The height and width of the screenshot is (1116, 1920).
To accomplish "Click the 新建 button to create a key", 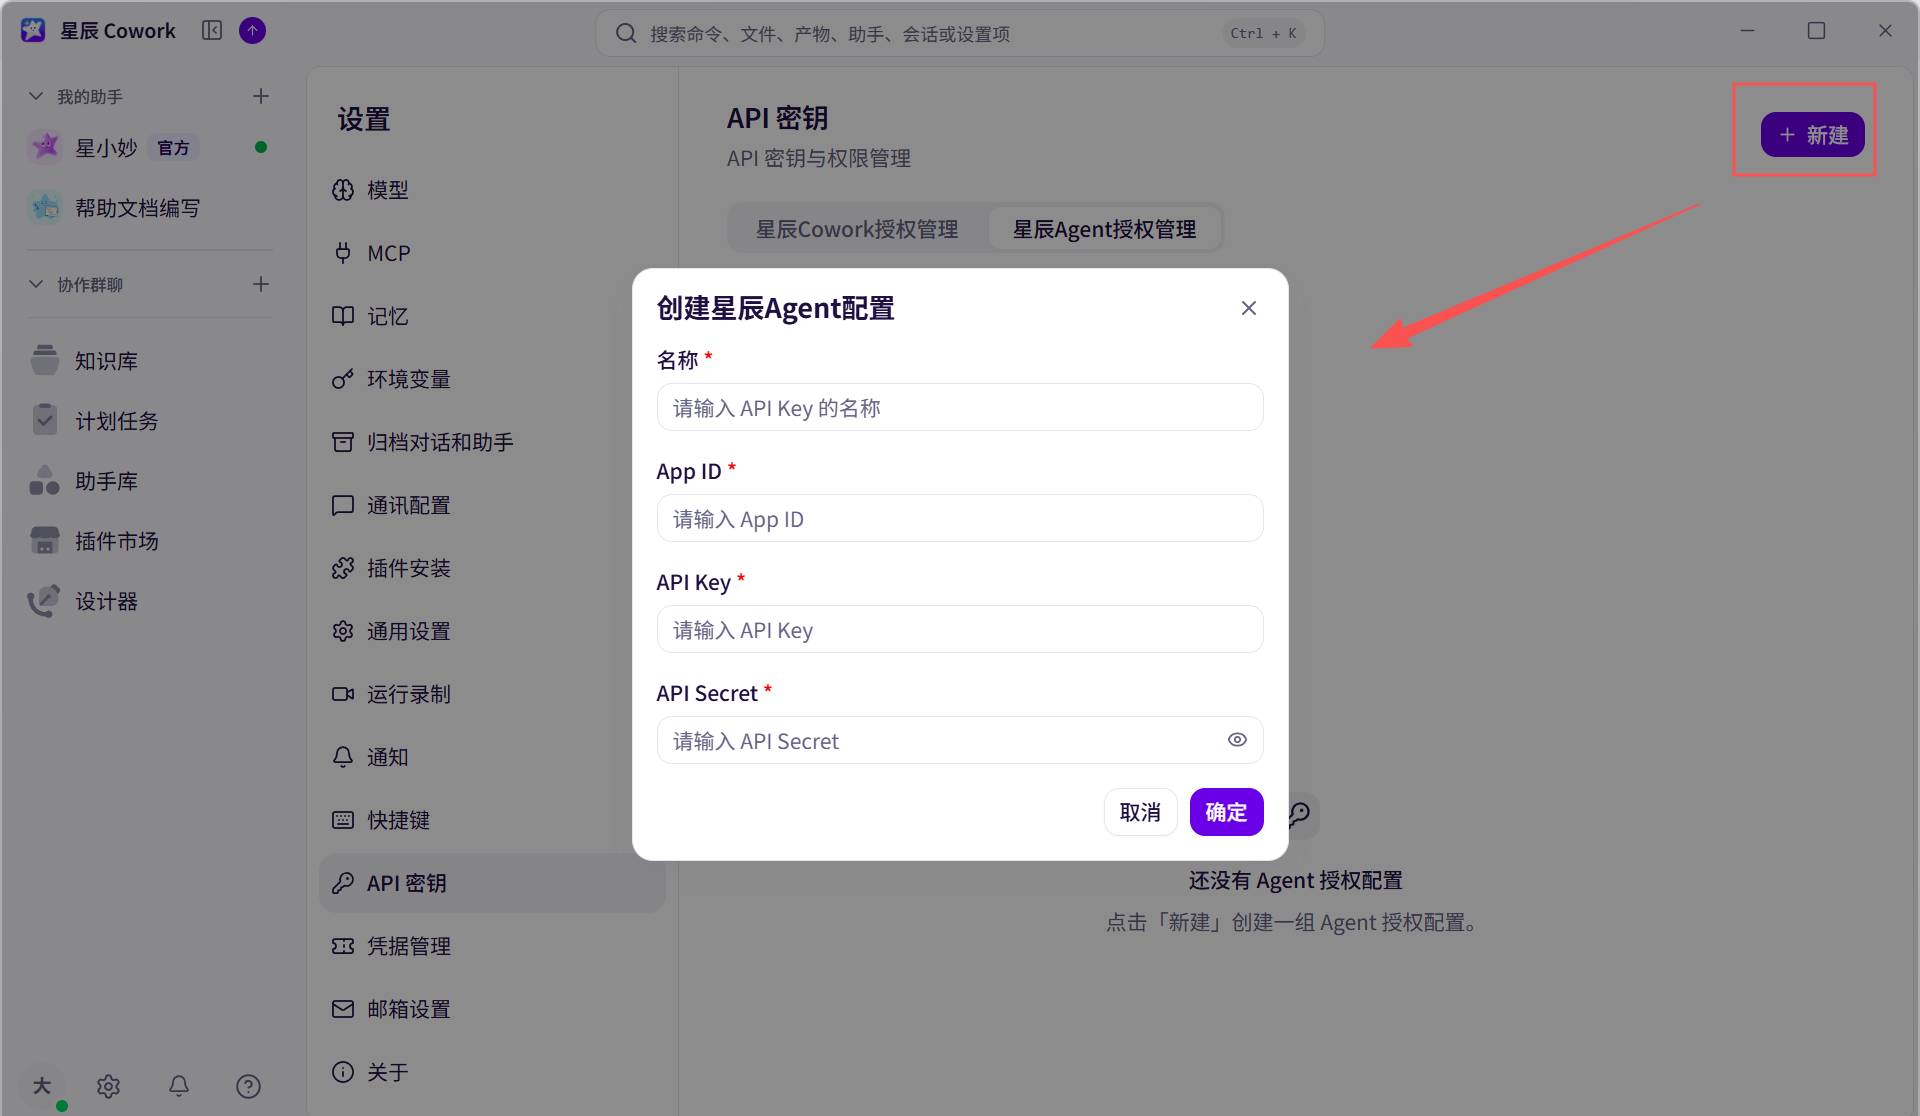I will click(x=1812, y=135).
